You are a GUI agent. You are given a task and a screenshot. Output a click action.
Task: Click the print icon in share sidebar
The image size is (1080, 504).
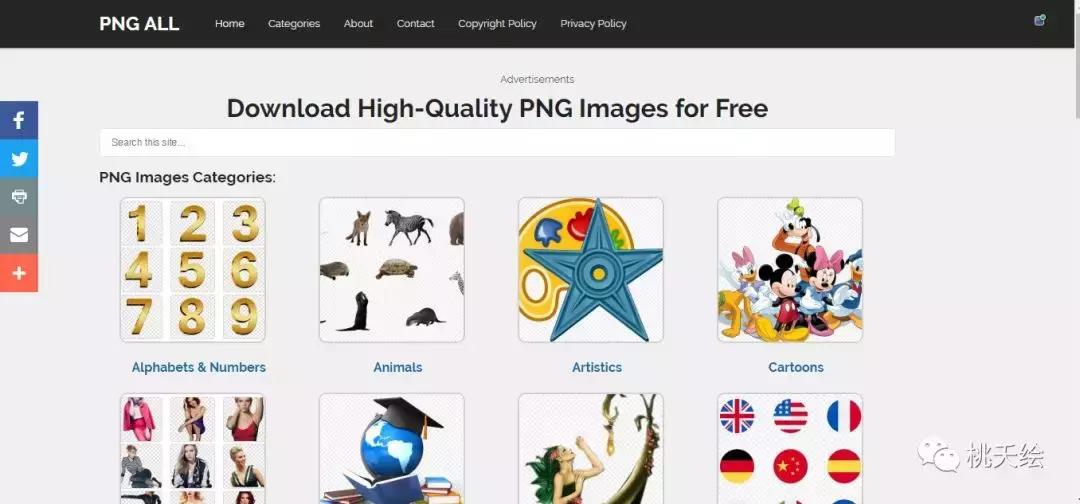pos(19,197)
